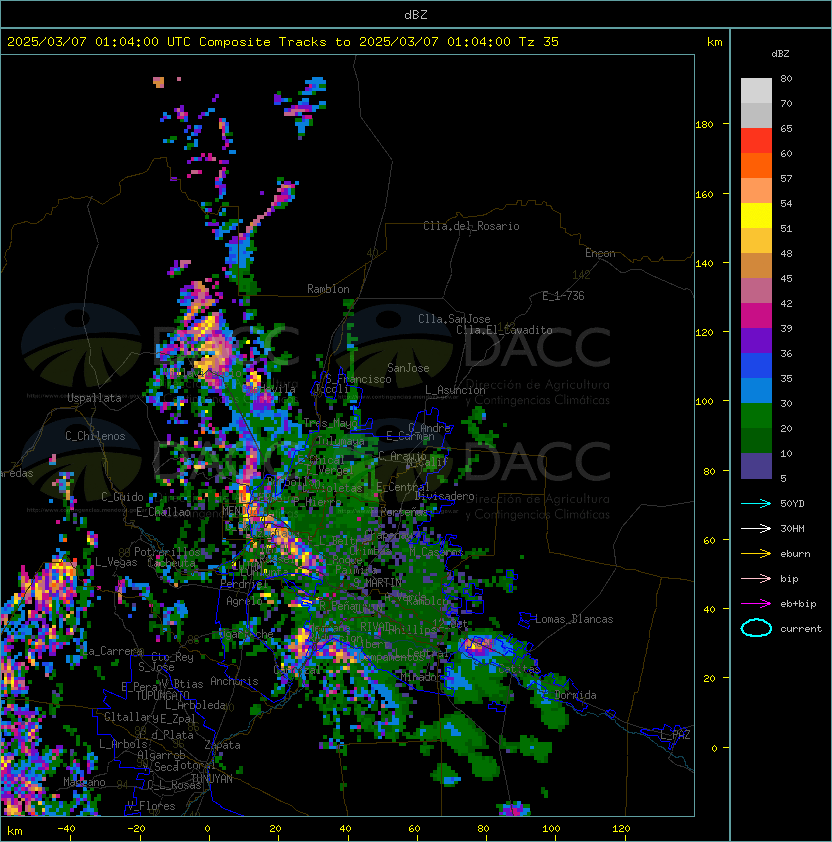Click the 'Zapata' place label

pyautogui.click(x=222, y=745)
